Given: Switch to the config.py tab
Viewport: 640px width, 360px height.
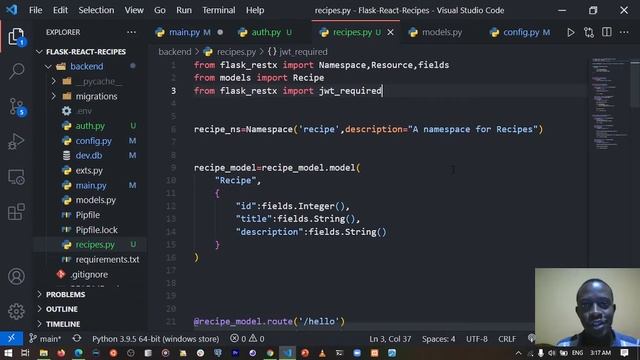Looking at the screenshot, I should (x=521, y=32).
